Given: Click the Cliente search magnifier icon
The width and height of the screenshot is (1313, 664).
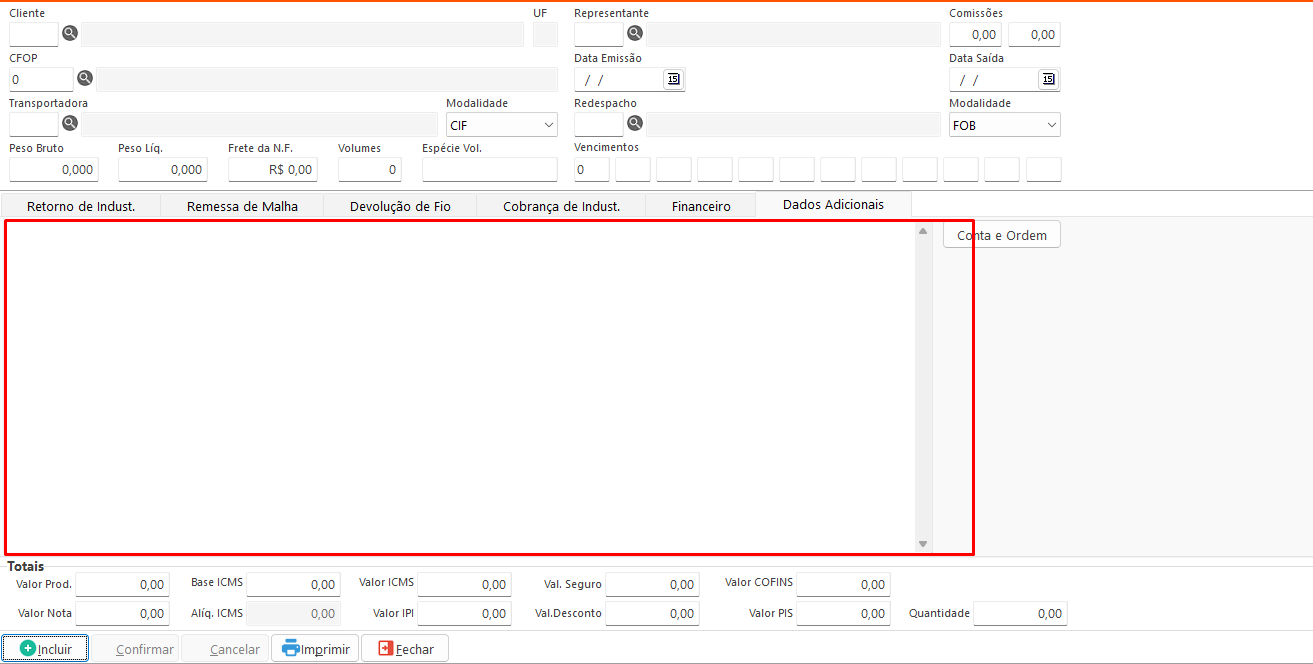Looking at the screenshot, I should tap(70, 33).
